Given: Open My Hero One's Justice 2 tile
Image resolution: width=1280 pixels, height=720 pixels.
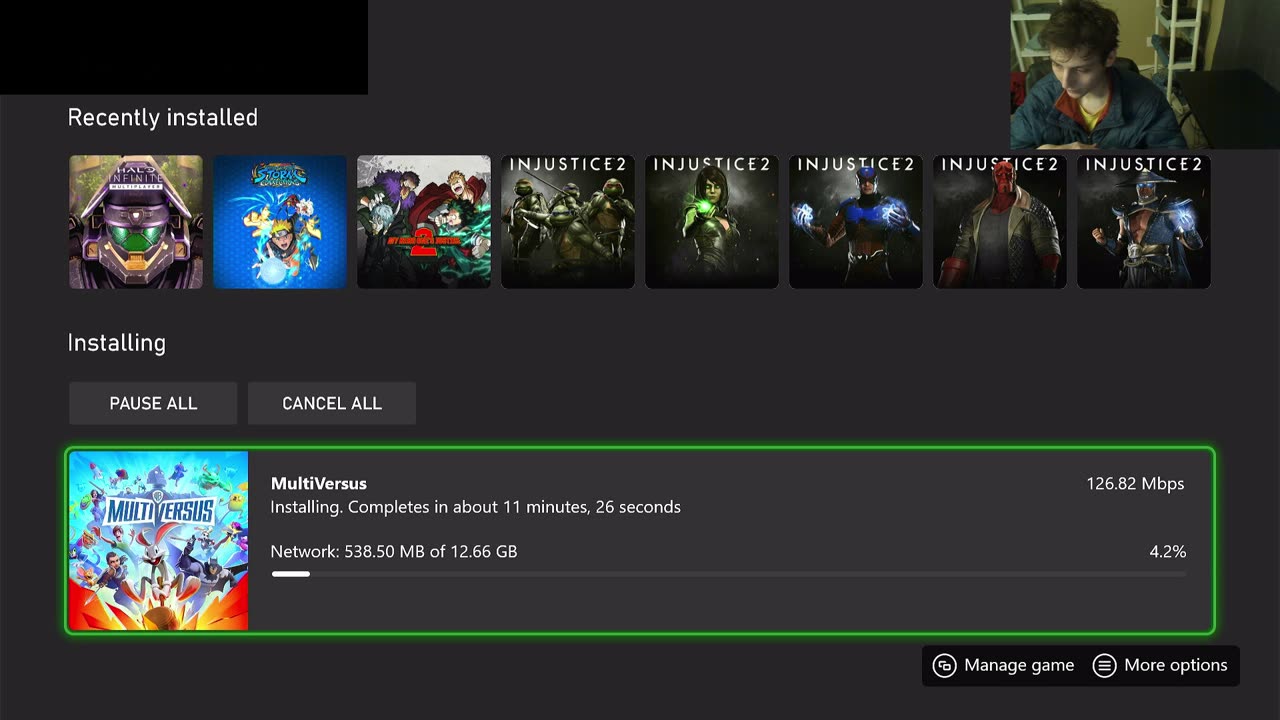Looking at the screenshot, I should [424, 222].
